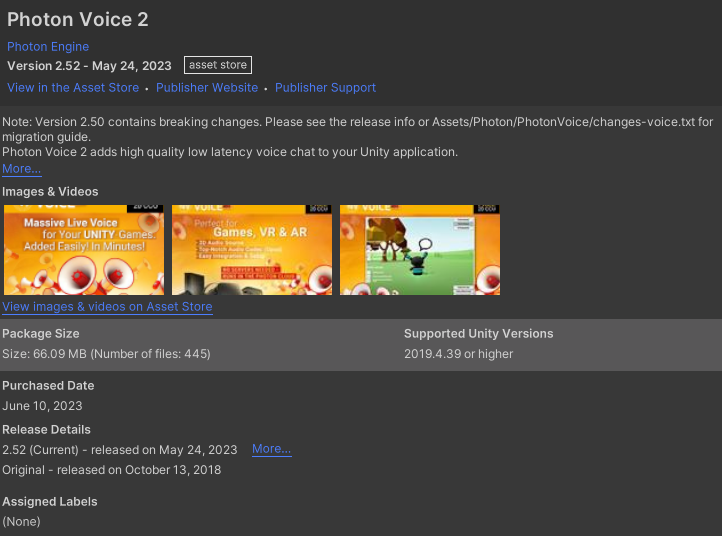Select the Package Size heading
Viewport: 722px width, 536px height.
[41, 333]
